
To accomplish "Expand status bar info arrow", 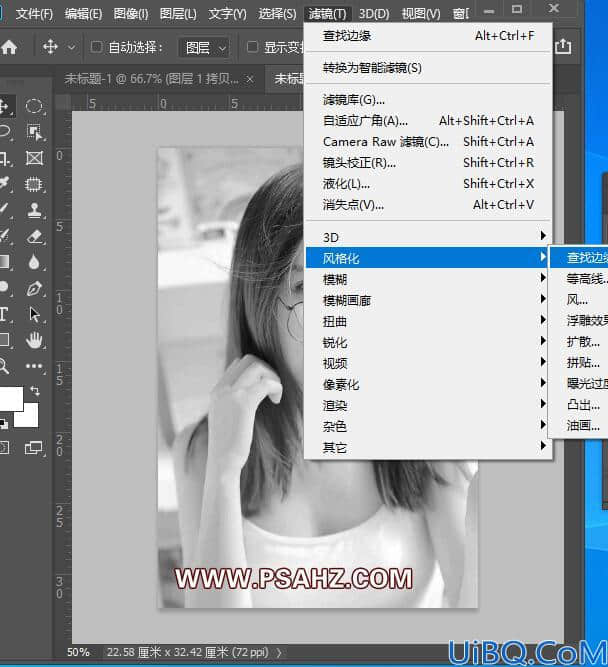I will pos(279,652).
